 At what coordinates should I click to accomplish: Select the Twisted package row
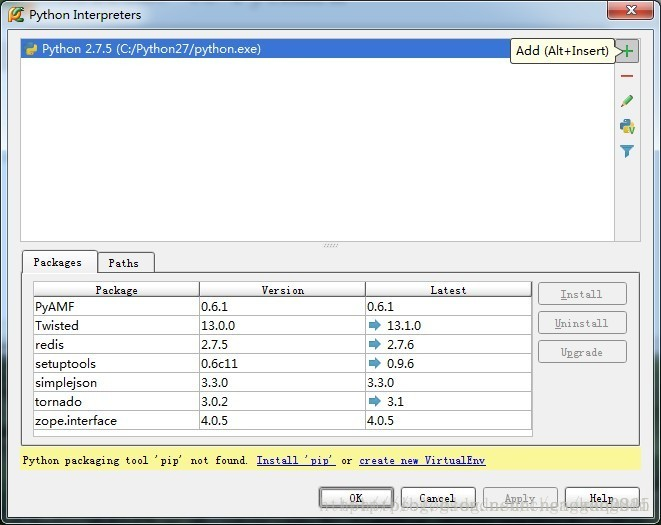pos(282,326)
